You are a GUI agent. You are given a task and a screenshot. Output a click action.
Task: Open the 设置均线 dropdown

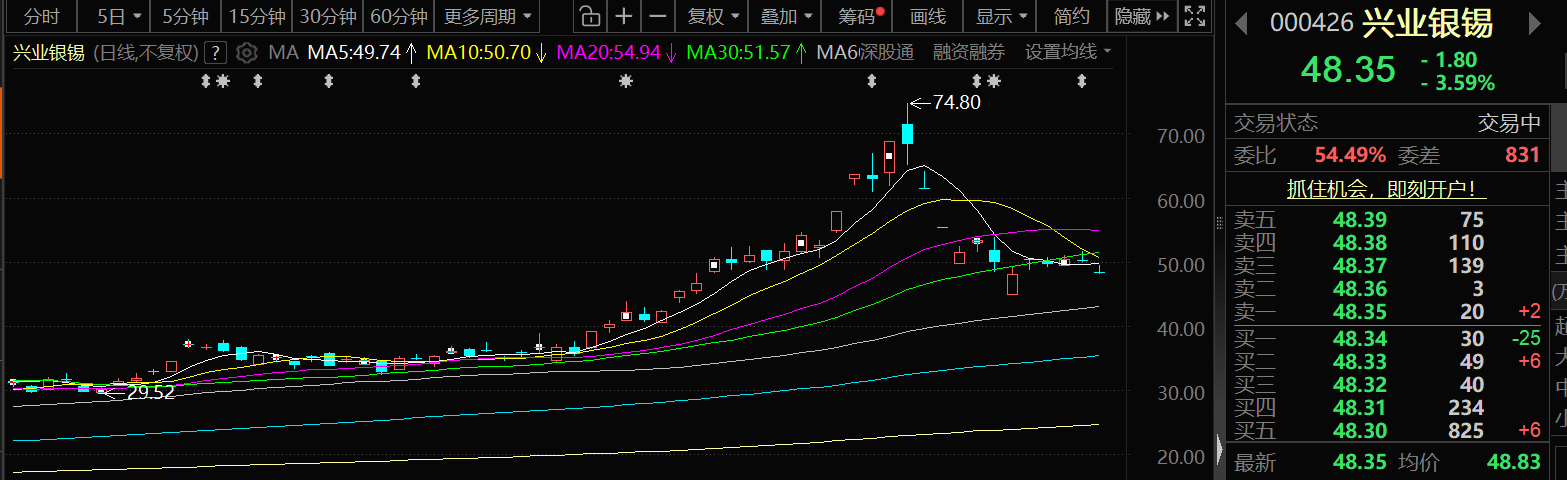pos(1067,52)
